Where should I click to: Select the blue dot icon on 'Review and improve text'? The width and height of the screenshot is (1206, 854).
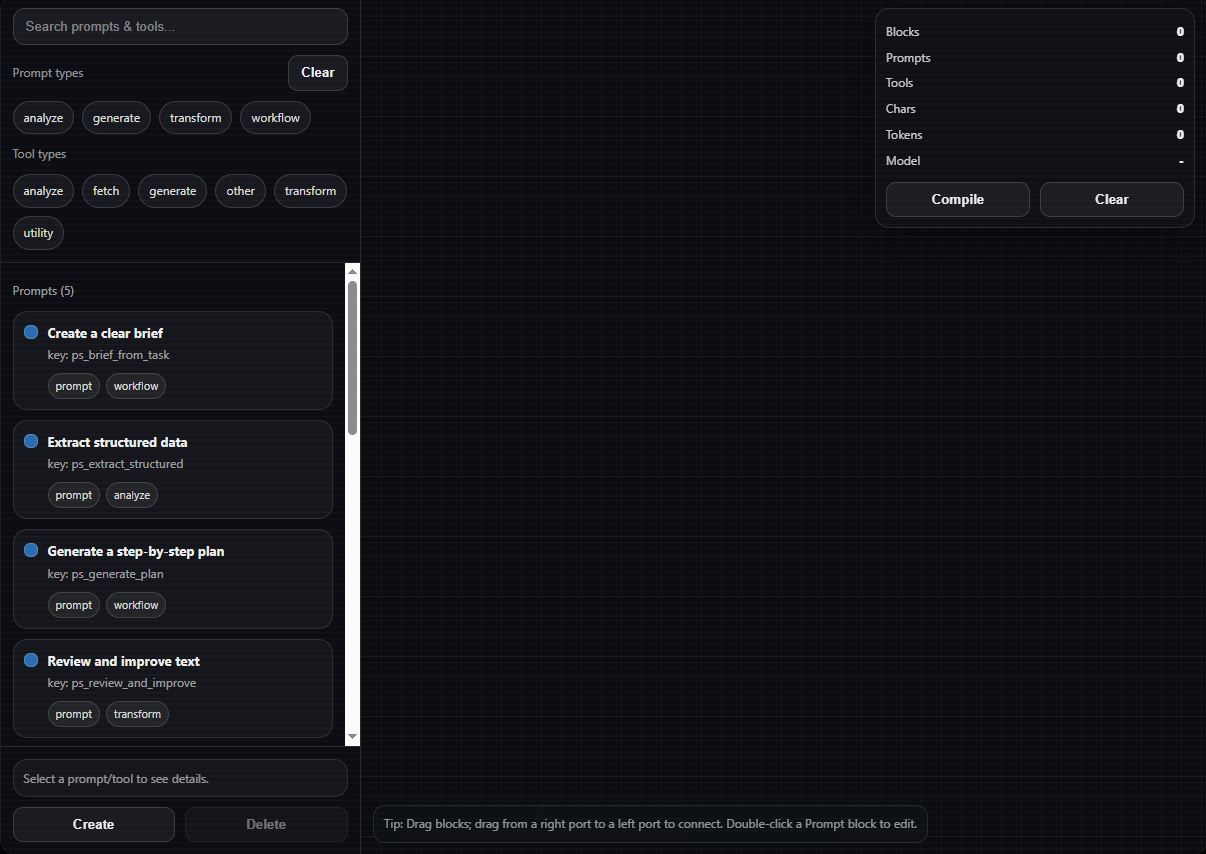point(30,660)
